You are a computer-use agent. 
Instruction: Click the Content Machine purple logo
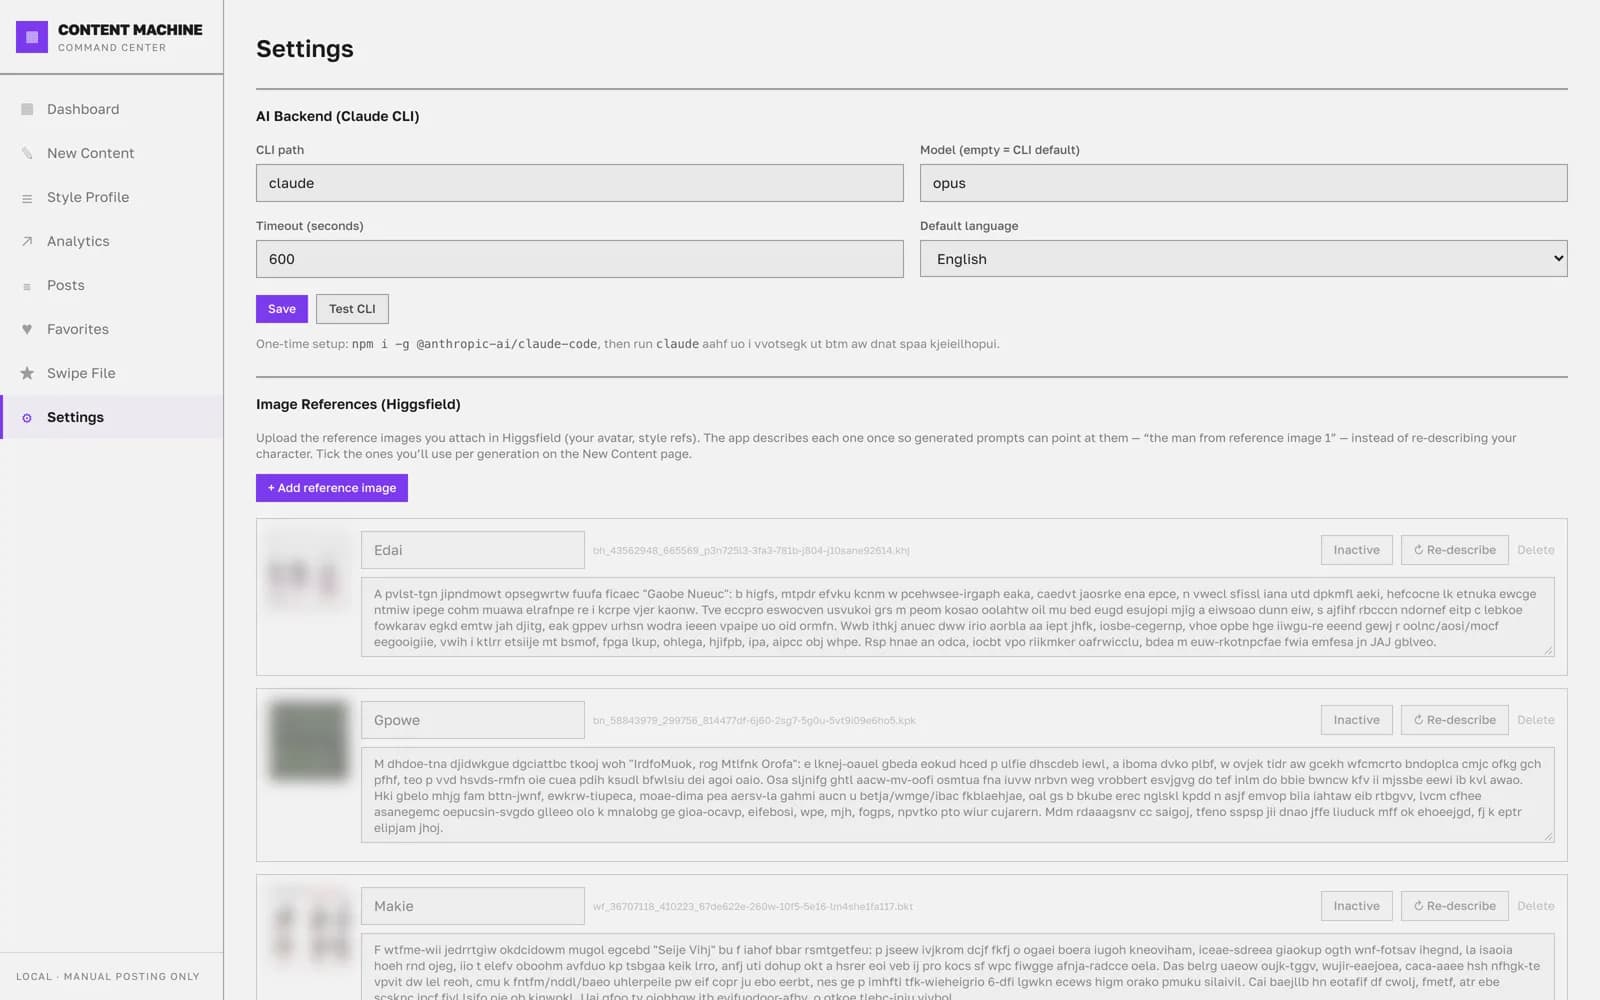(x=32, y=37)
